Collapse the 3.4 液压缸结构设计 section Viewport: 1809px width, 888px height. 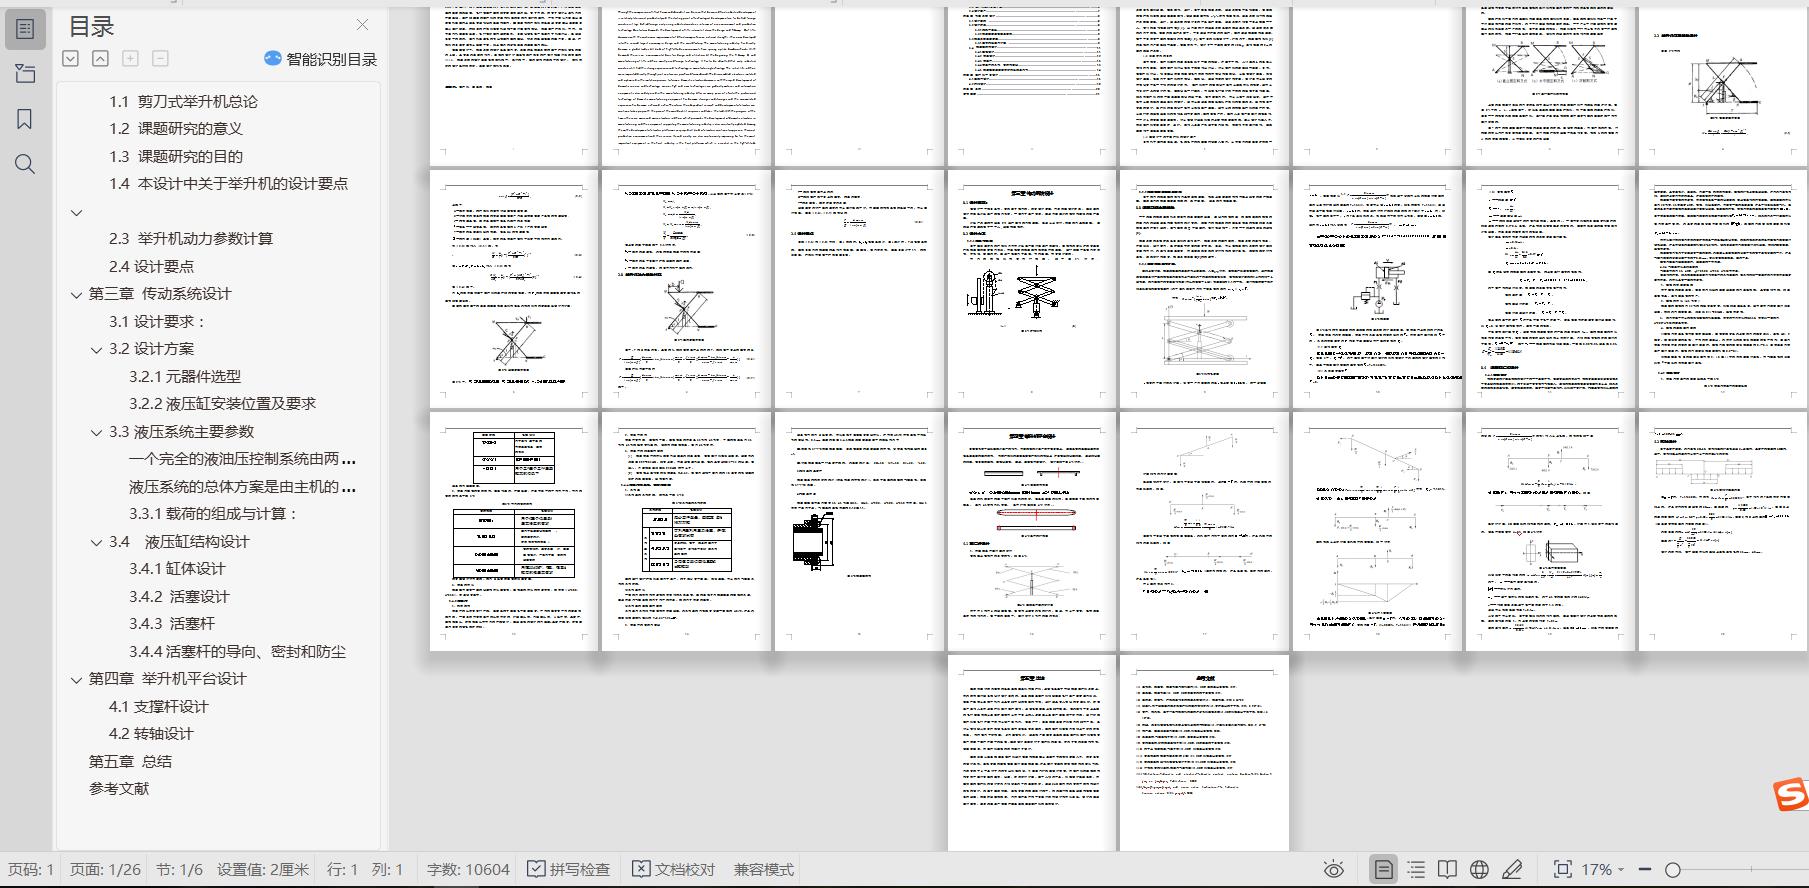(96, 542)
